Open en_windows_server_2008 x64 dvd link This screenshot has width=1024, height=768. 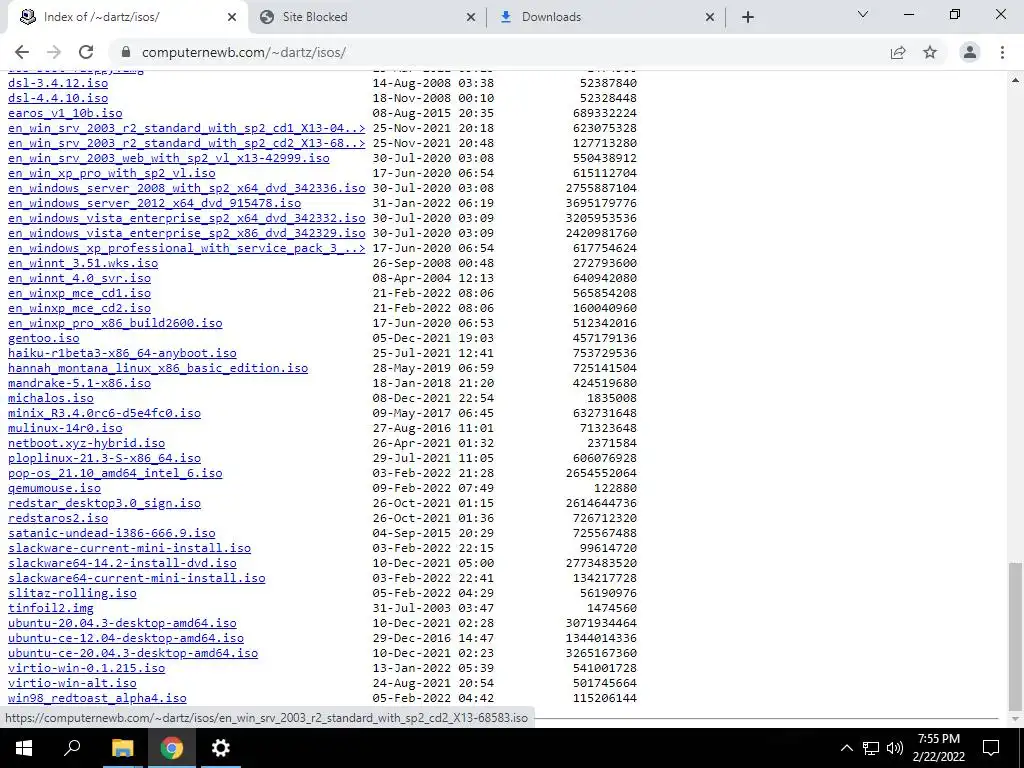187,188
